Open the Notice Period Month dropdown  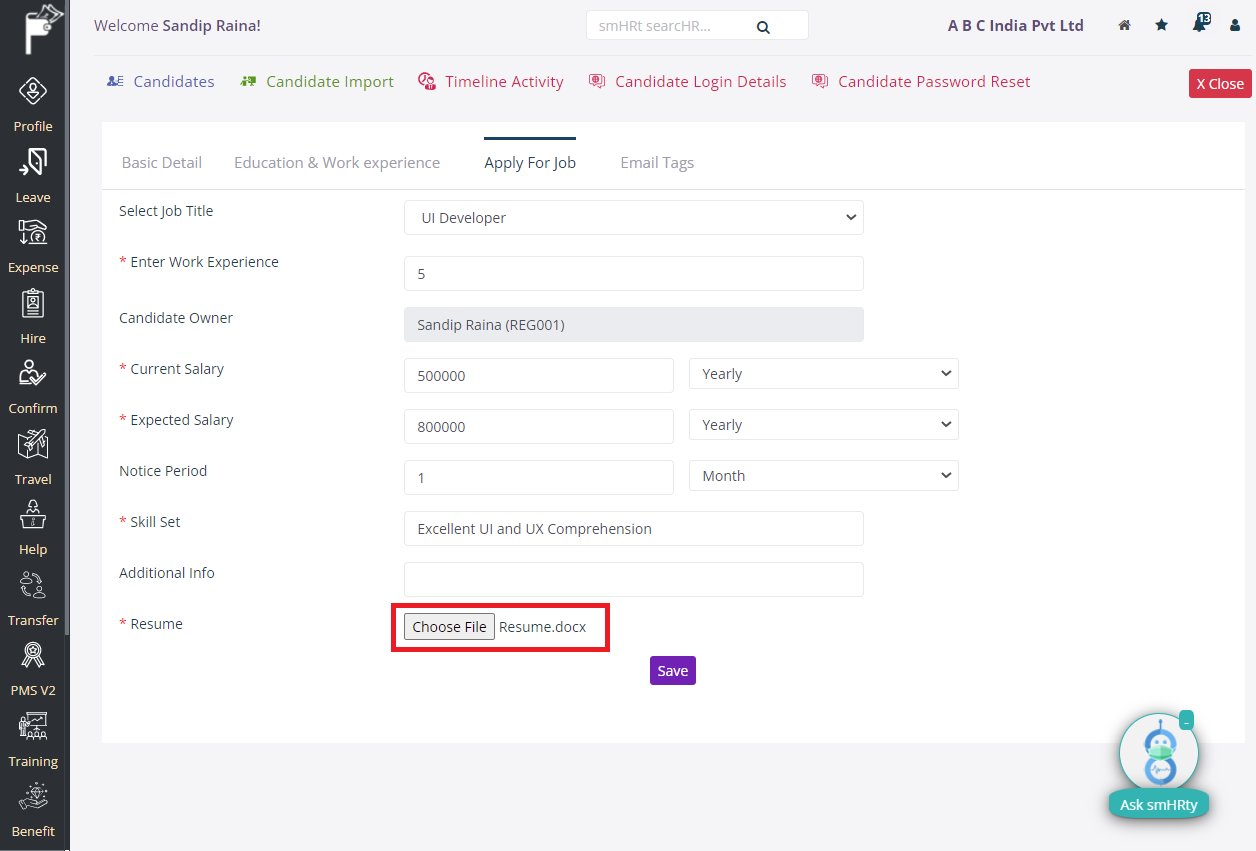coord(822,475)
